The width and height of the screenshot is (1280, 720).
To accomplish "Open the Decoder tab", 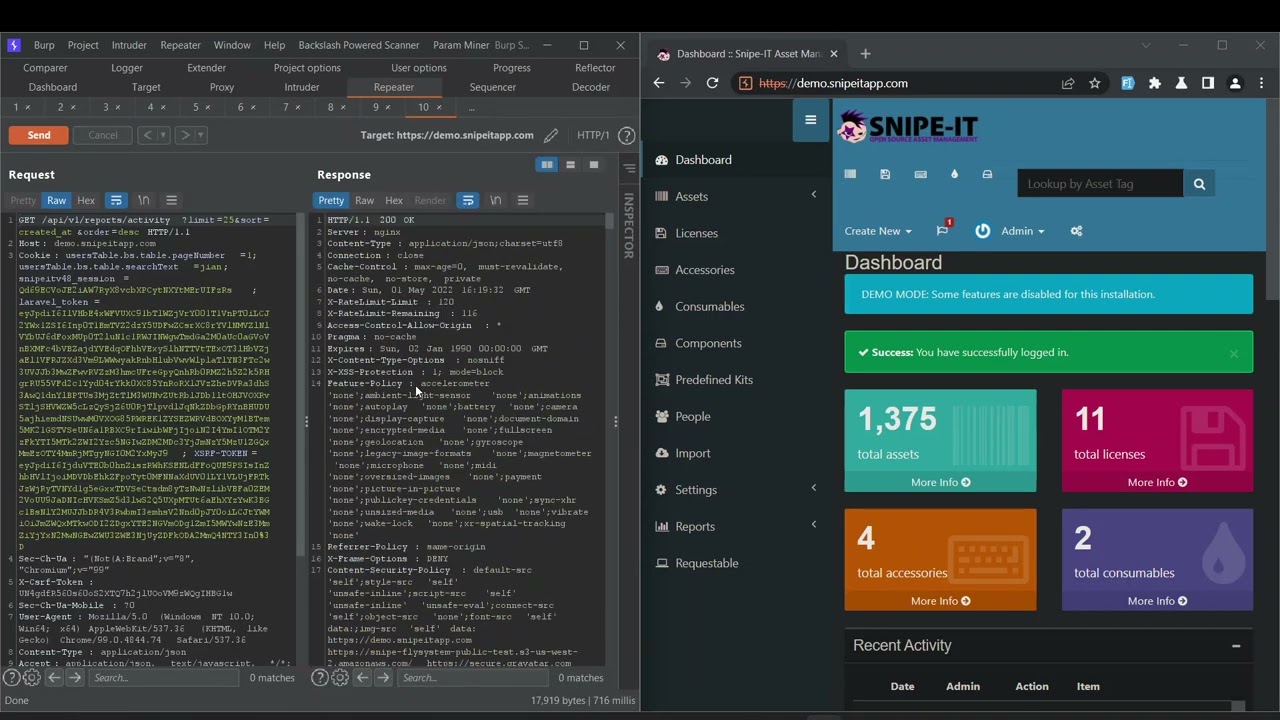I will [x=591, y=87].
